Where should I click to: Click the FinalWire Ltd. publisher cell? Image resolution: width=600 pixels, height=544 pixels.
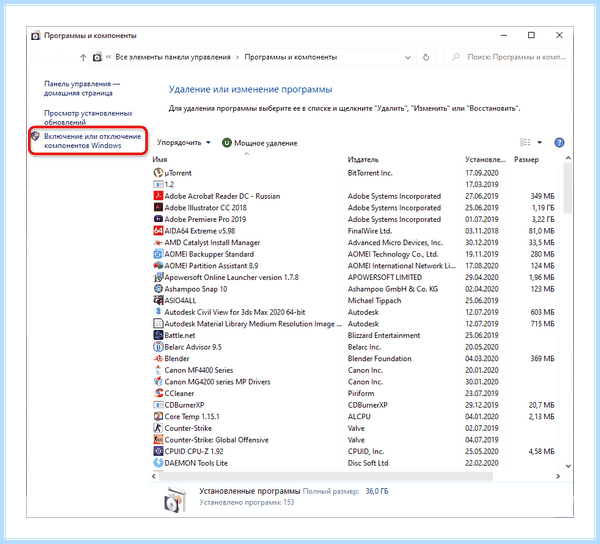tap(370, 231)
